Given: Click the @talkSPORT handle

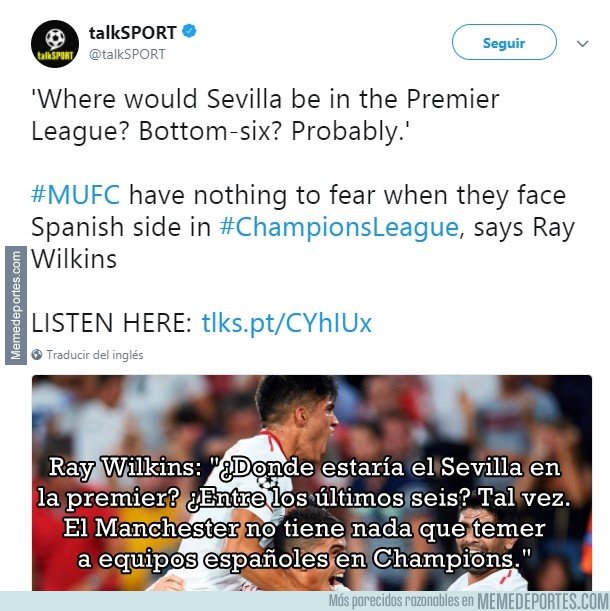Looking at the screenshot, I should coord(127,54).
